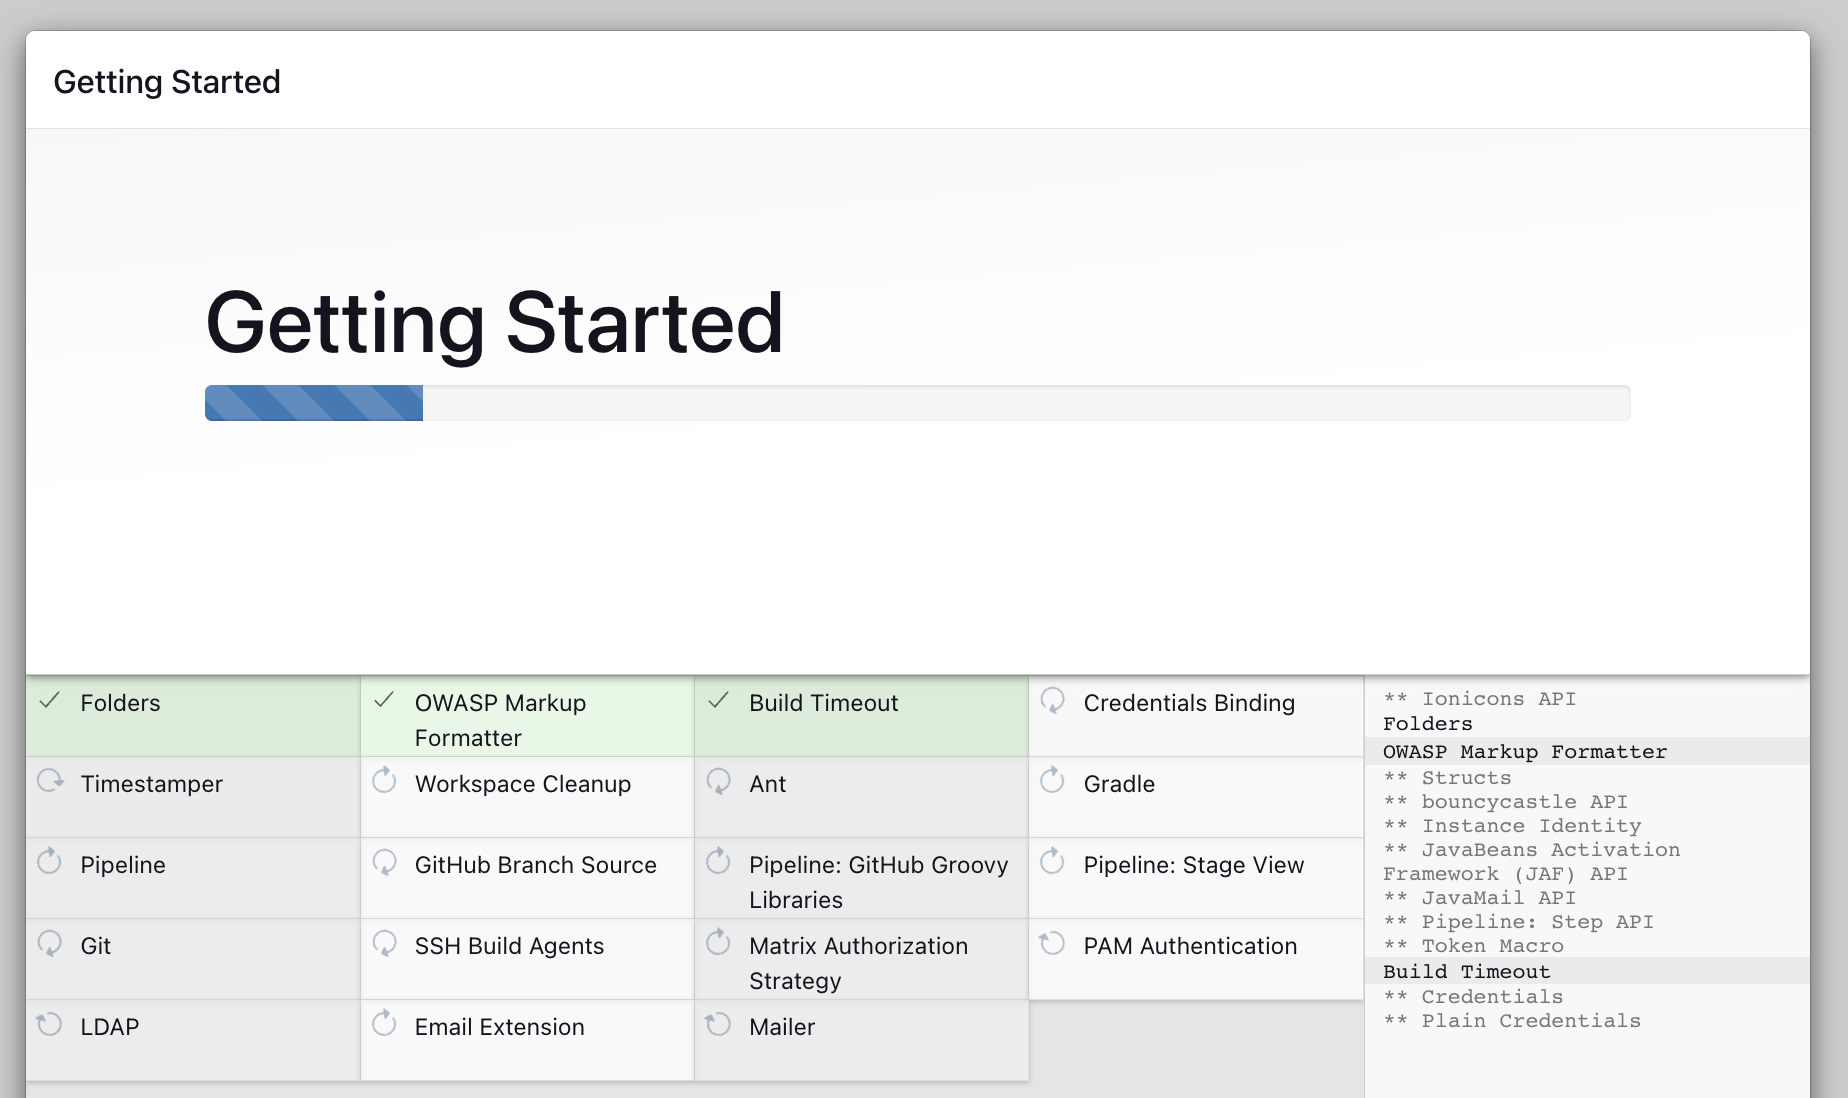1848x1098 pixels.
Task: Click the Timestamper plugin name
Action: pos(151,784)
